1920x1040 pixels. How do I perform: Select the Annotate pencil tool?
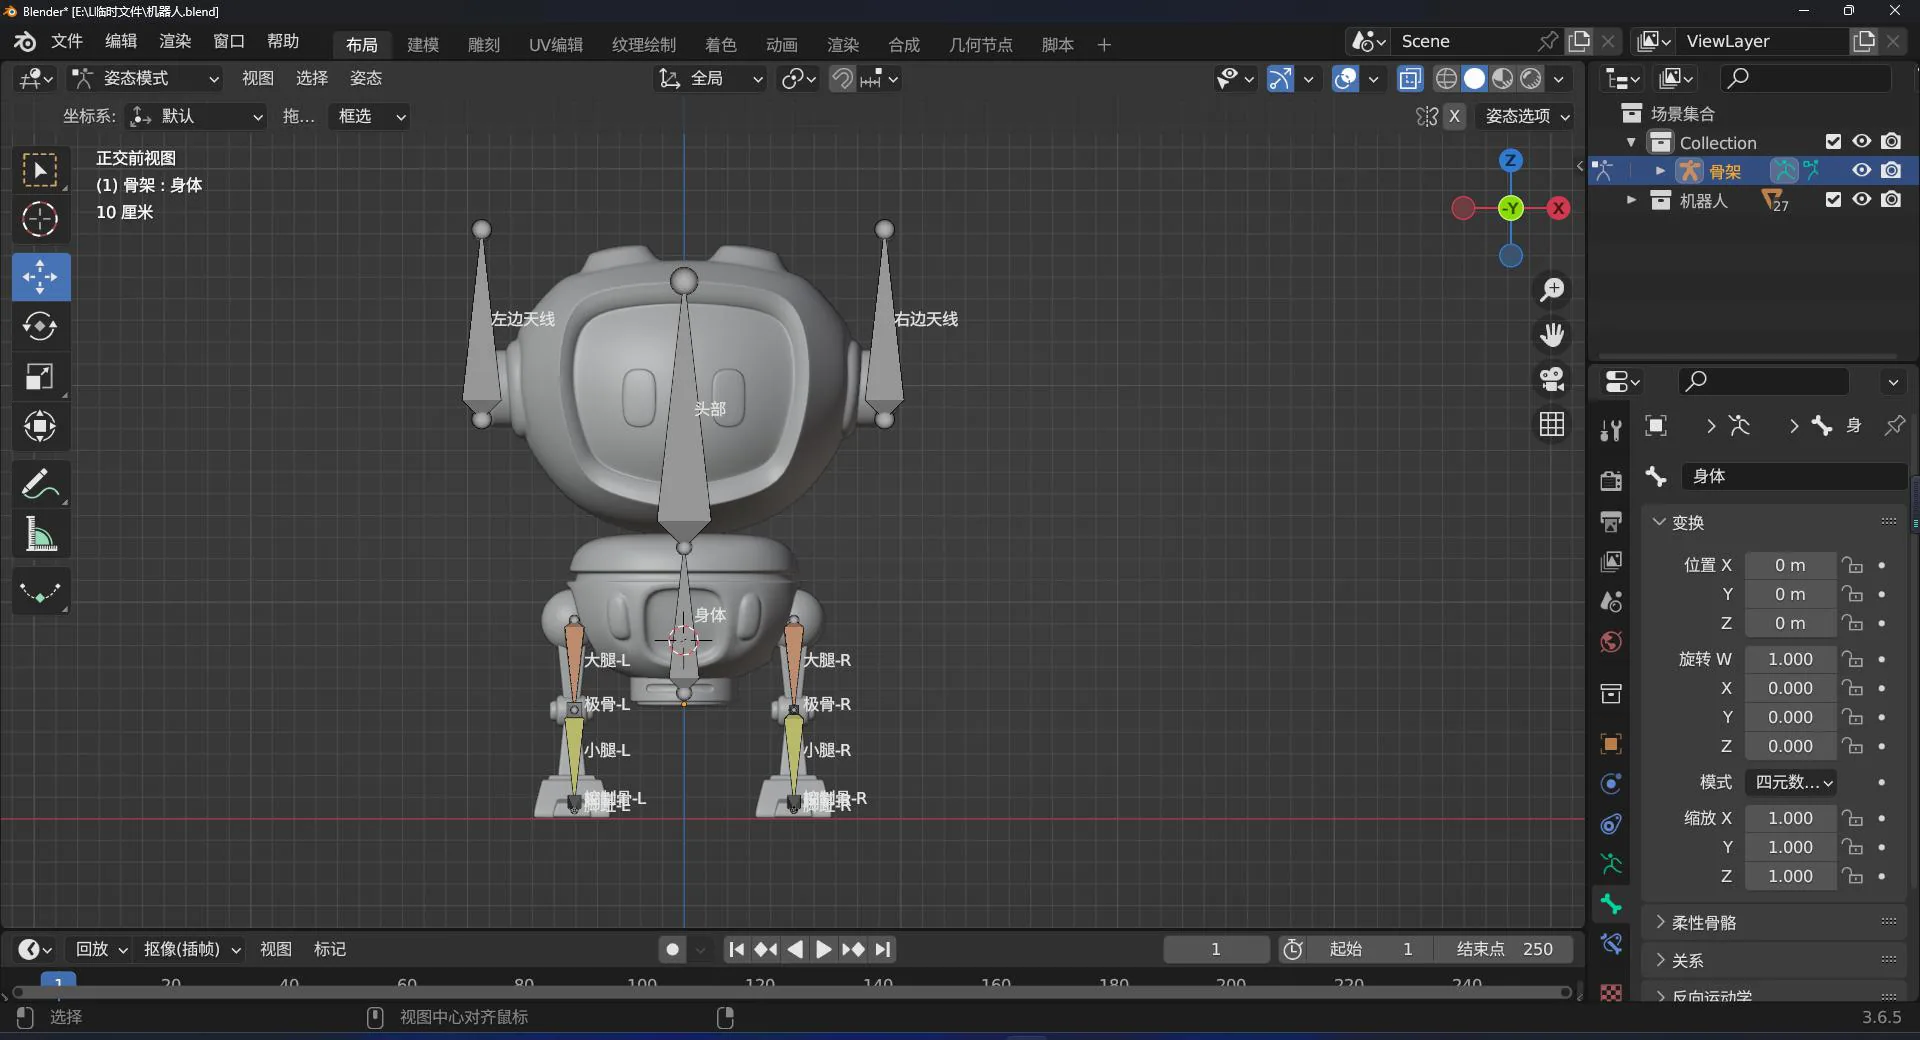(40, 485)
